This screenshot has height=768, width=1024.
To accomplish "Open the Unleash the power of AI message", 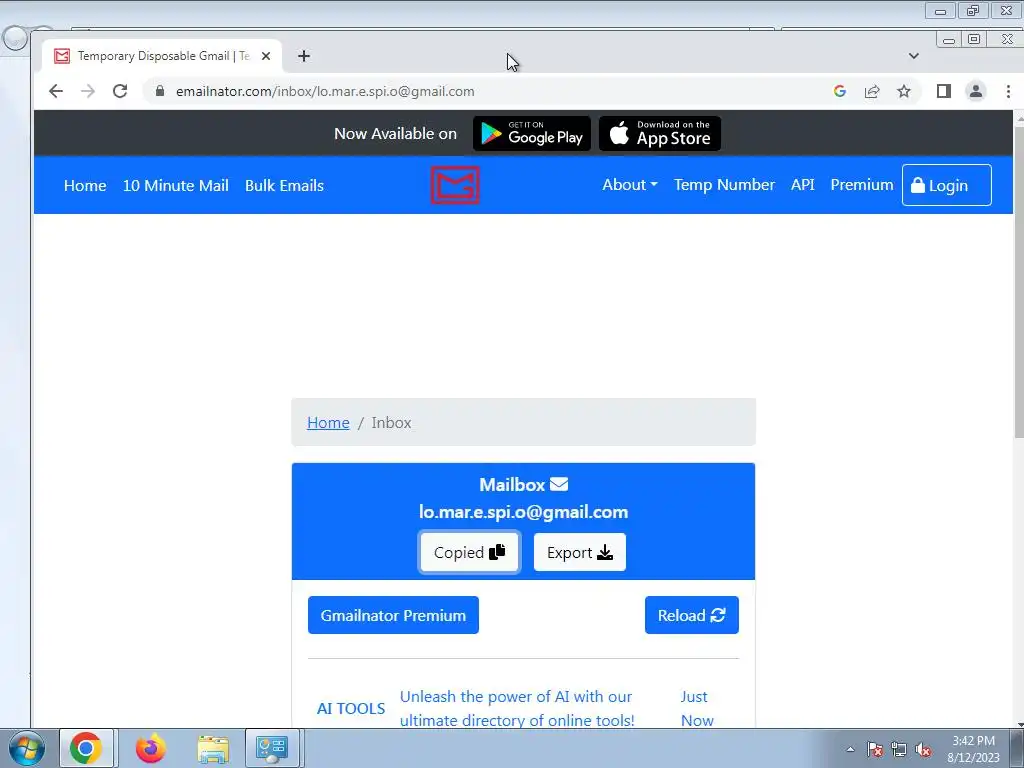I will [517, 709].
